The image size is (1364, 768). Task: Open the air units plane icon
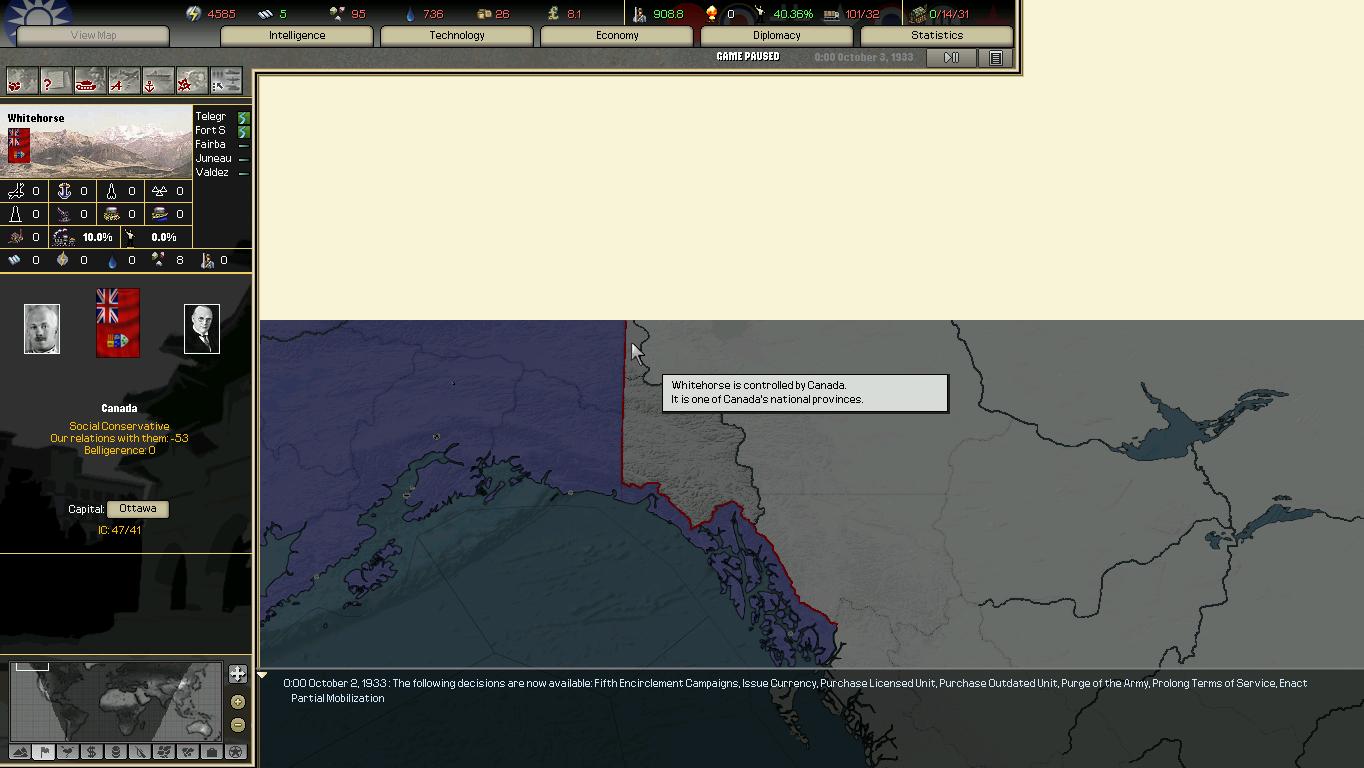pyautogui.click(x=123, y=82)
